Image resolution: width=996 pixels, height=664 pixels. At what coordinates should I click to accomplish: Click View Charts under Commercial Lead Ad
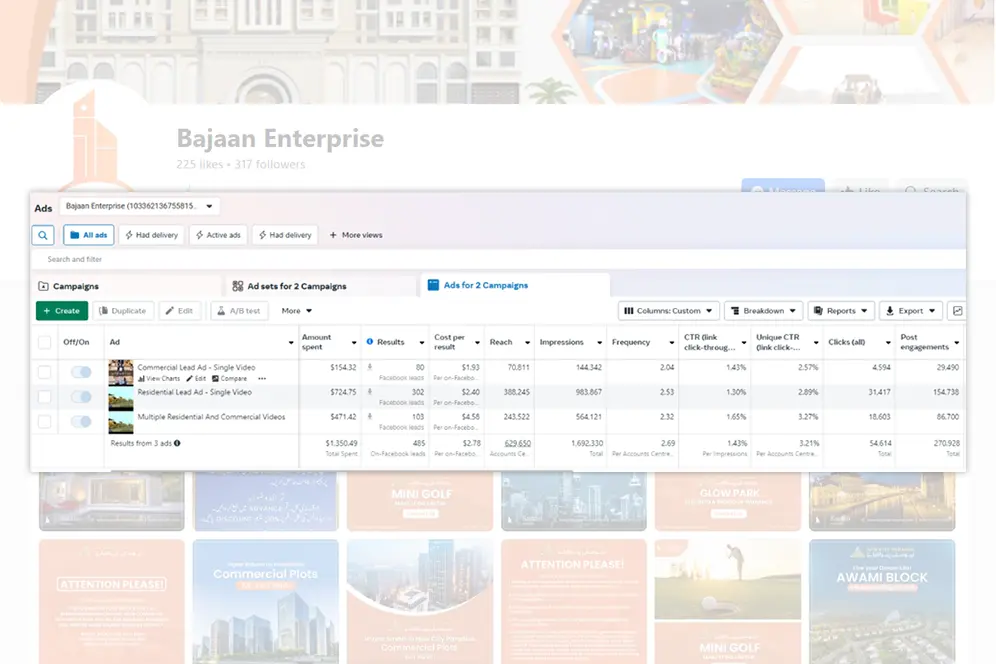click(x=159, y=379)
